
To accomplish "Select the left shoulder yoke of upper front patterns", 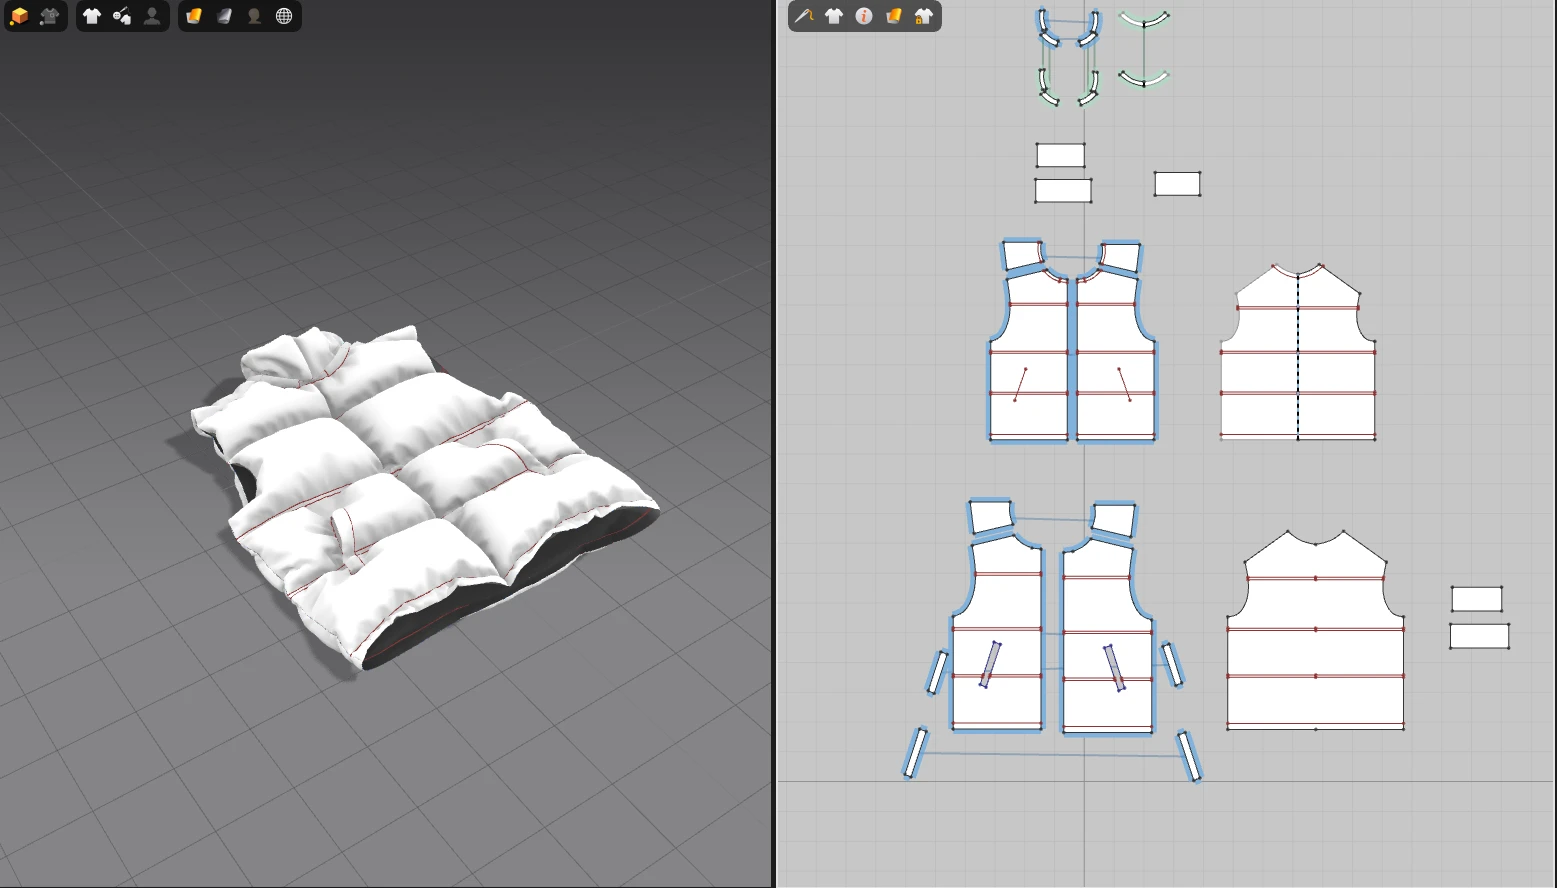I will pyautogui.click(x=1022, y=255).
